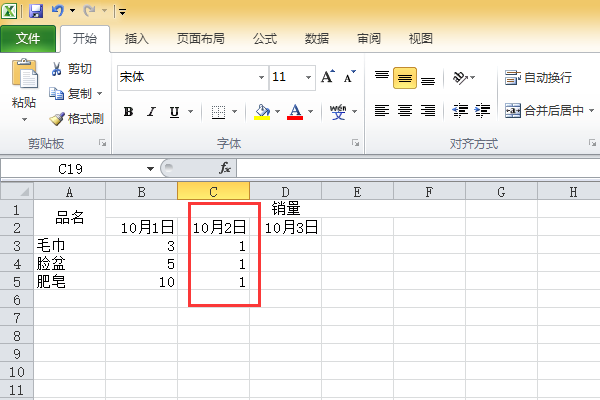Screen dimensions: 600x400
Task: Expand the font size 11 dropdown
Action: [x=308, y=77]
